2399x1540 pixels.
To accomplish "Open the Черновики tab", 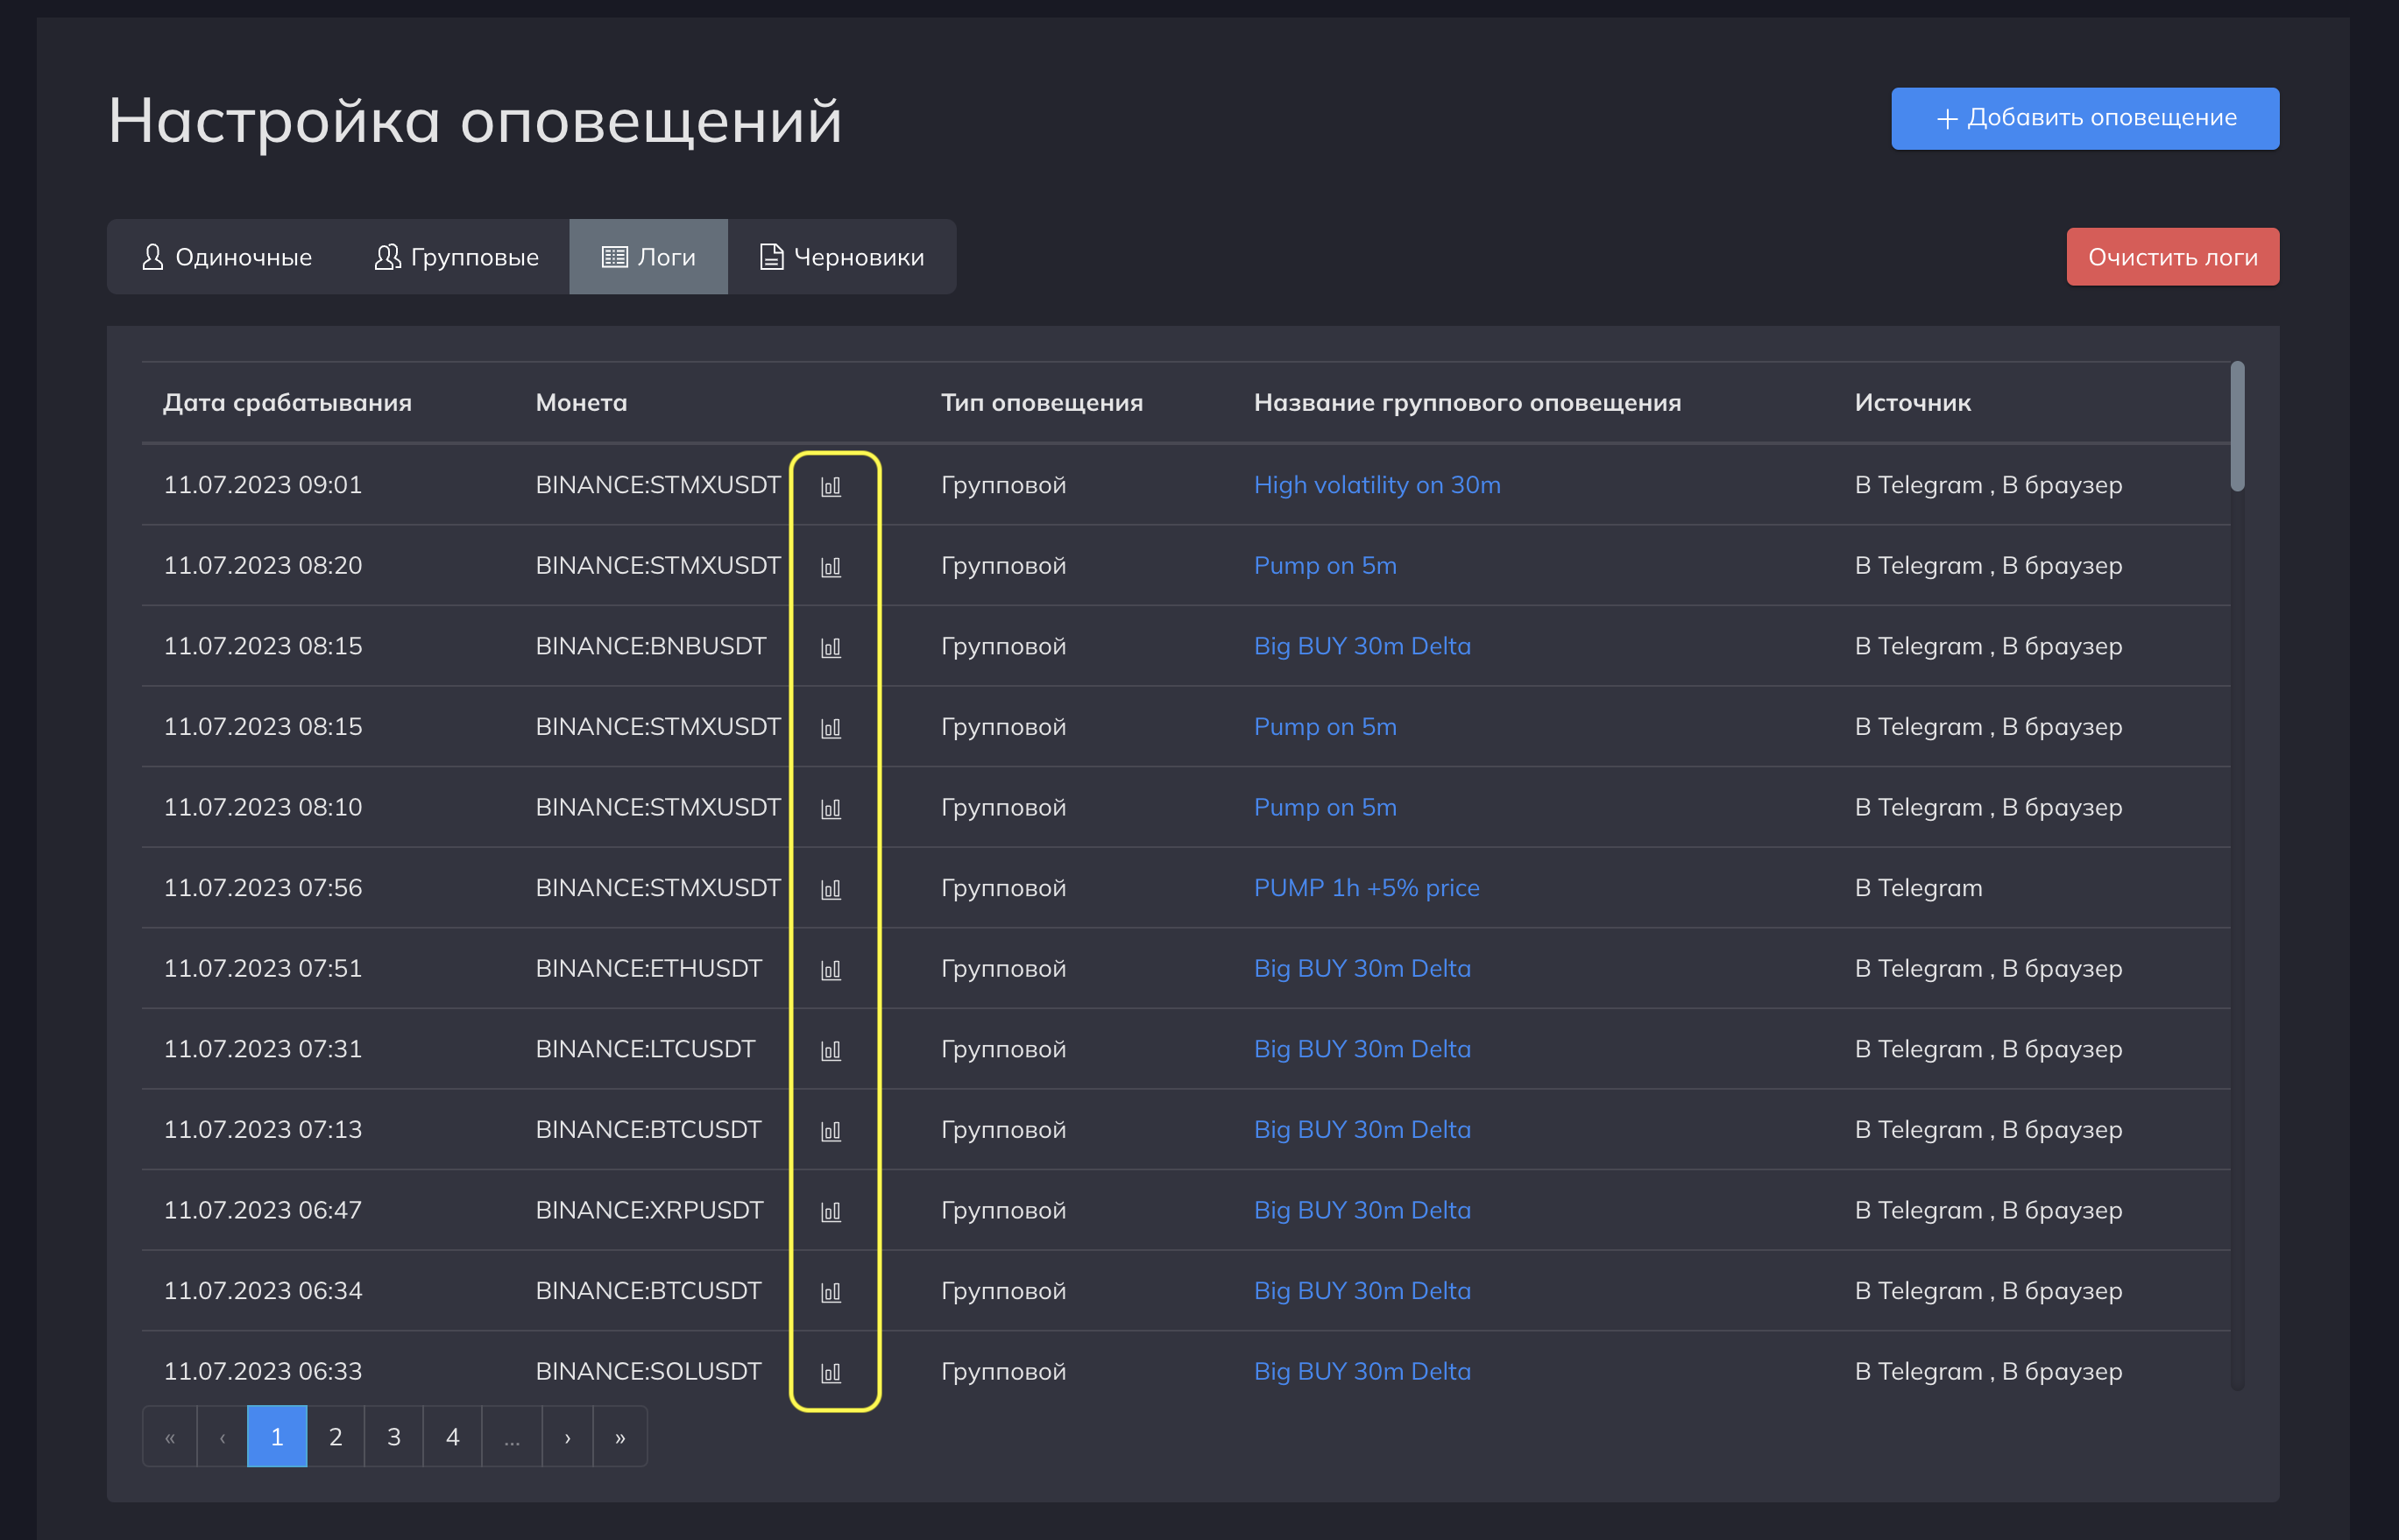I will [x=842, y=257].
